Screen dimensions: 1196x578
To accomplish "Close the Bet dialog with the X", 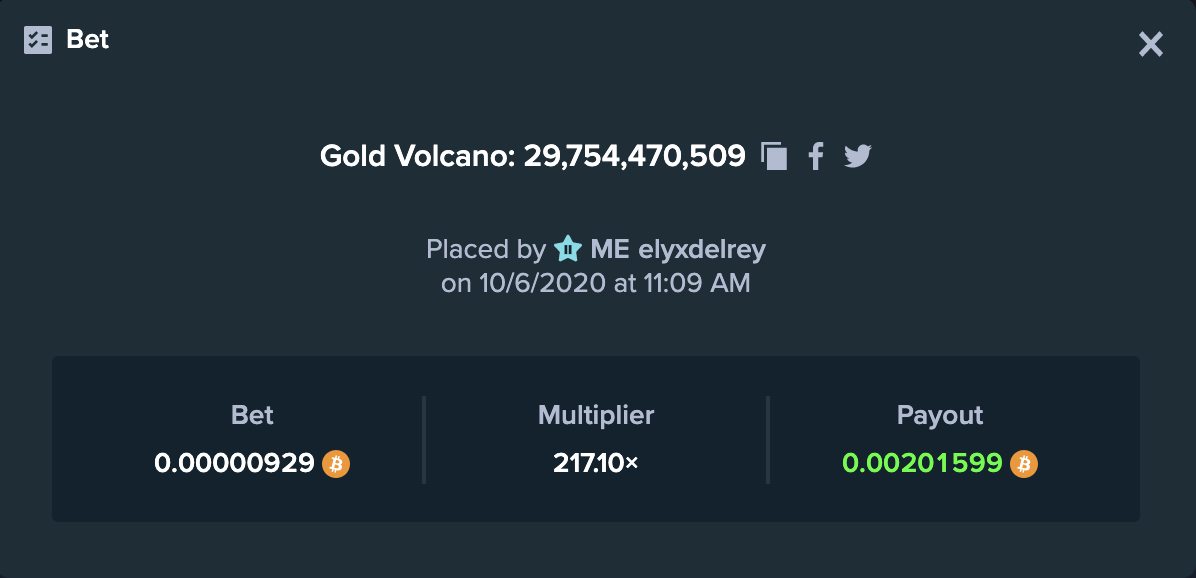I will 1150,44.
